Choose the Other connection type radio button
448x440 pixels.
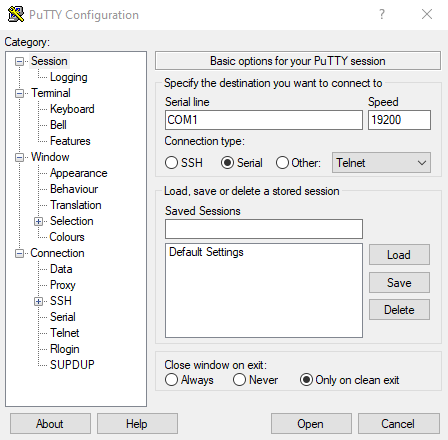(282, 163)
